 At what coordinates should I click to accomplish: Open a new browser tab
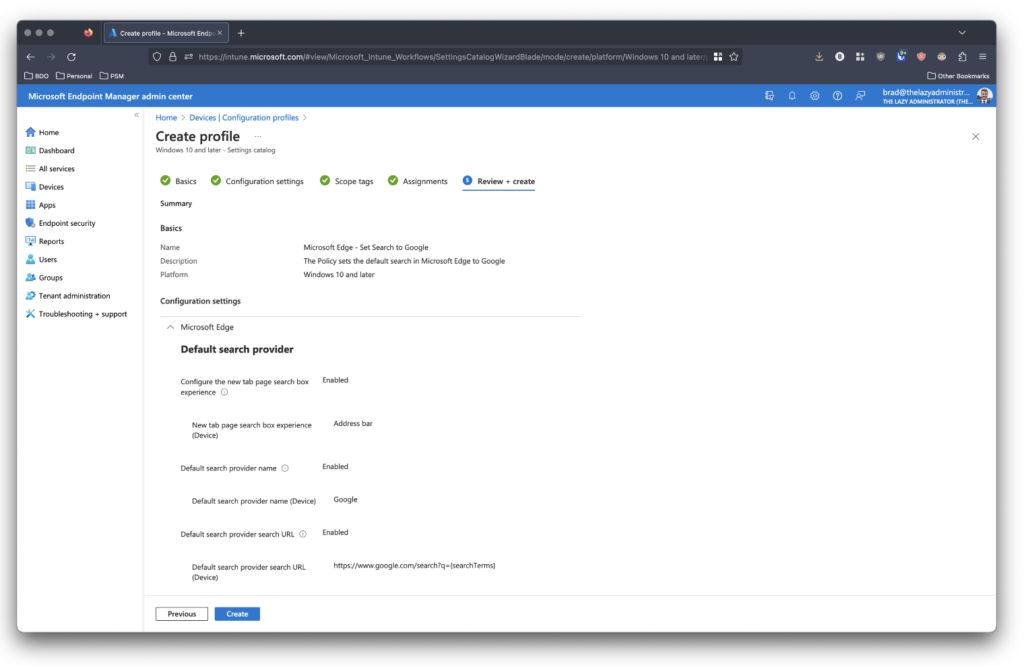pos(241,33)
